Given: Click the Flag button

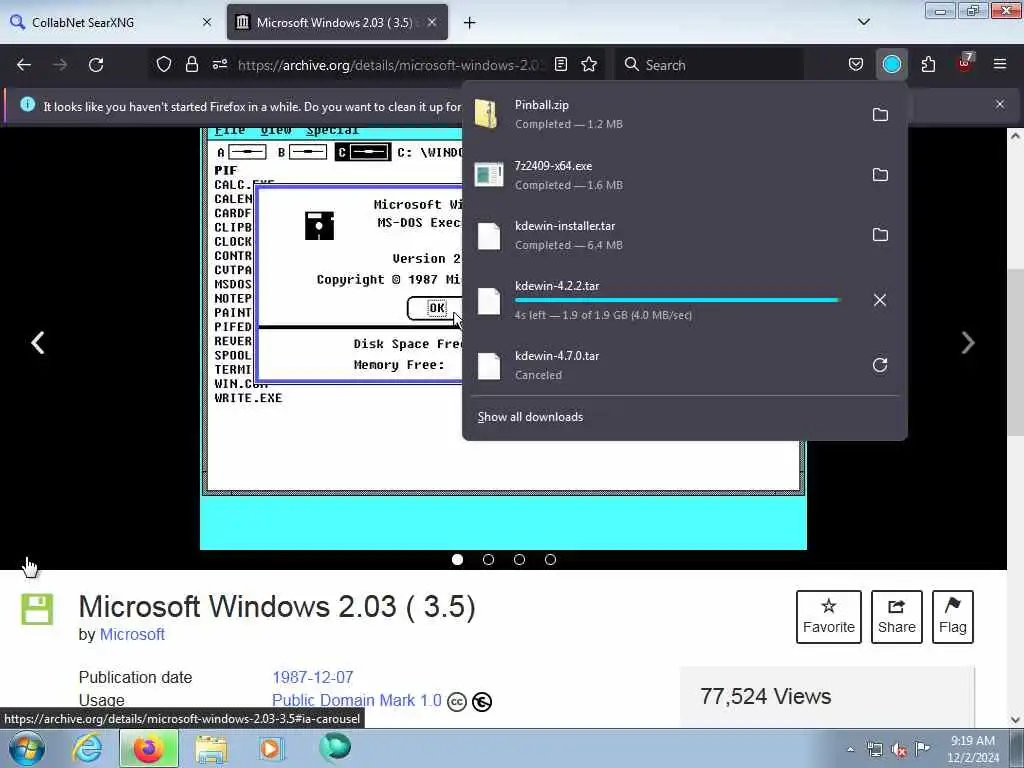Looking at the screenshot, I should (953, 616).
